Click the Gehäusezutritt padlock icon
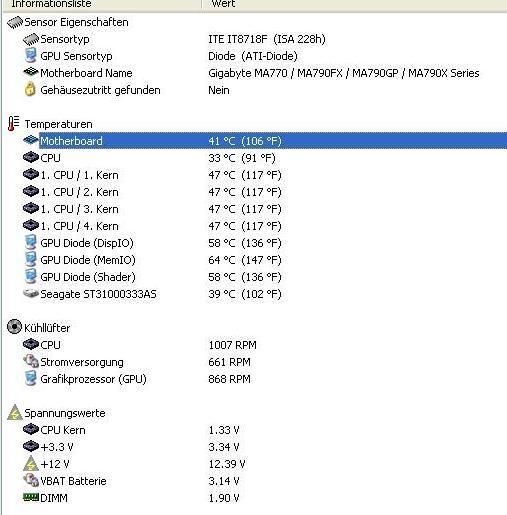The width and height of the screenshot is (507, 515). [30, 90]
